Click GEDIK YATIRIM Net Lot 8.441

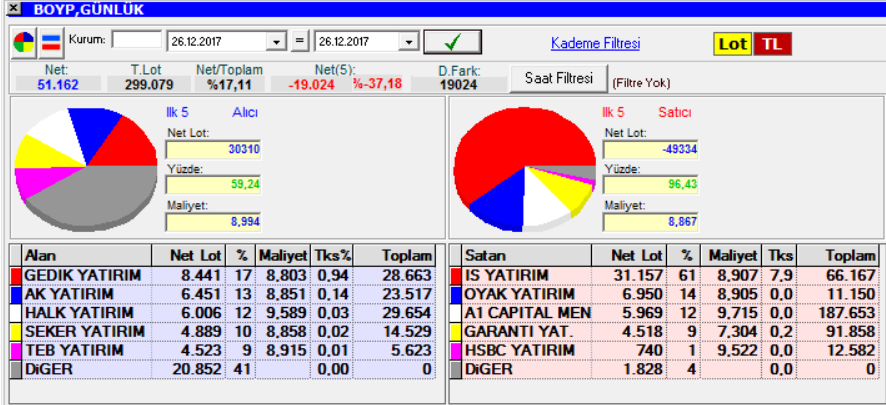coord(189,276)
